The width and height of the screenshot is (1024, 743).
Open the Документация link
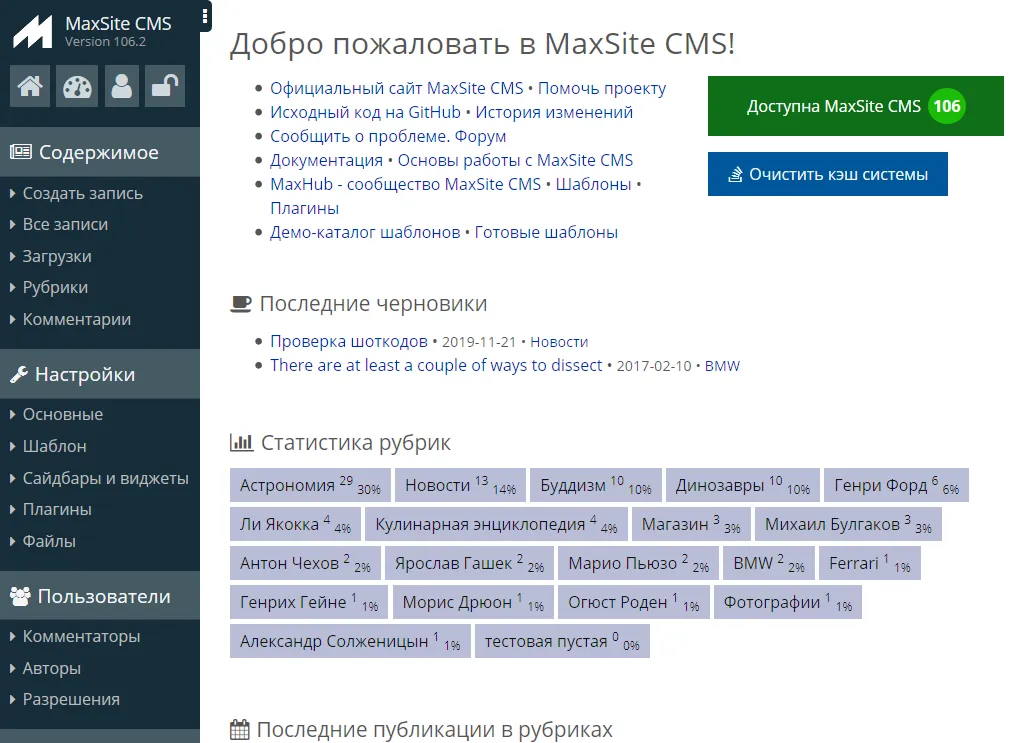point(326,160)
